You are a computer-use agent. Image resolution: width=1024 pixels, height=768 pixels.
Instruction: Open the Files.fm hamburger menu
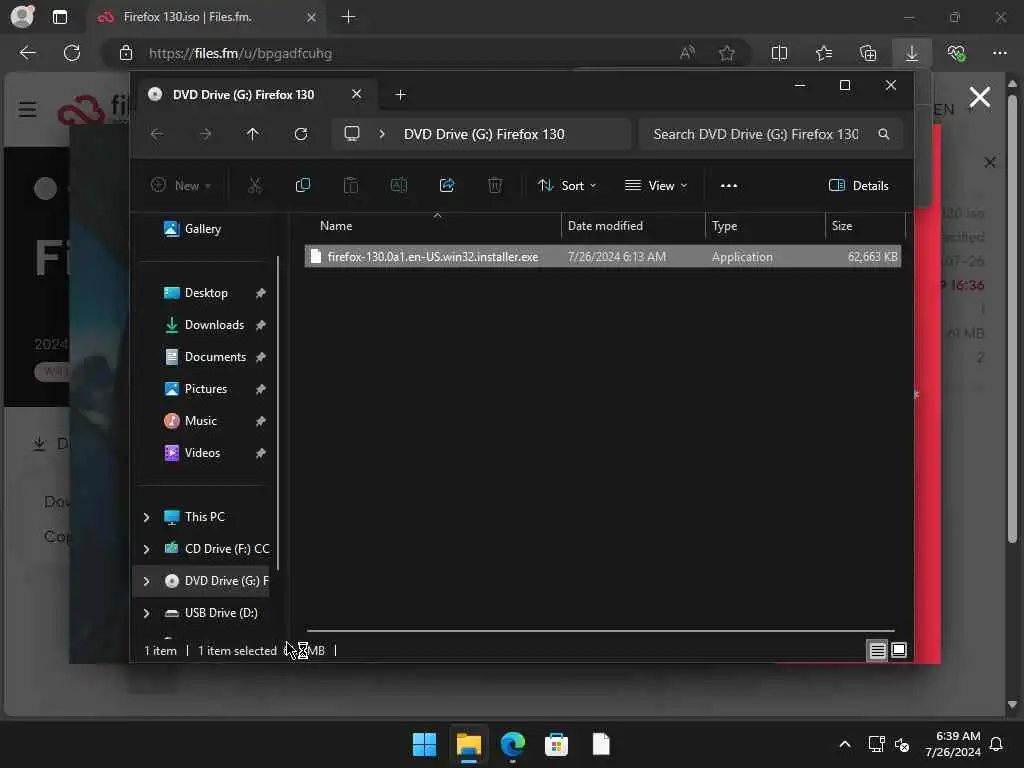coord(27,109)
